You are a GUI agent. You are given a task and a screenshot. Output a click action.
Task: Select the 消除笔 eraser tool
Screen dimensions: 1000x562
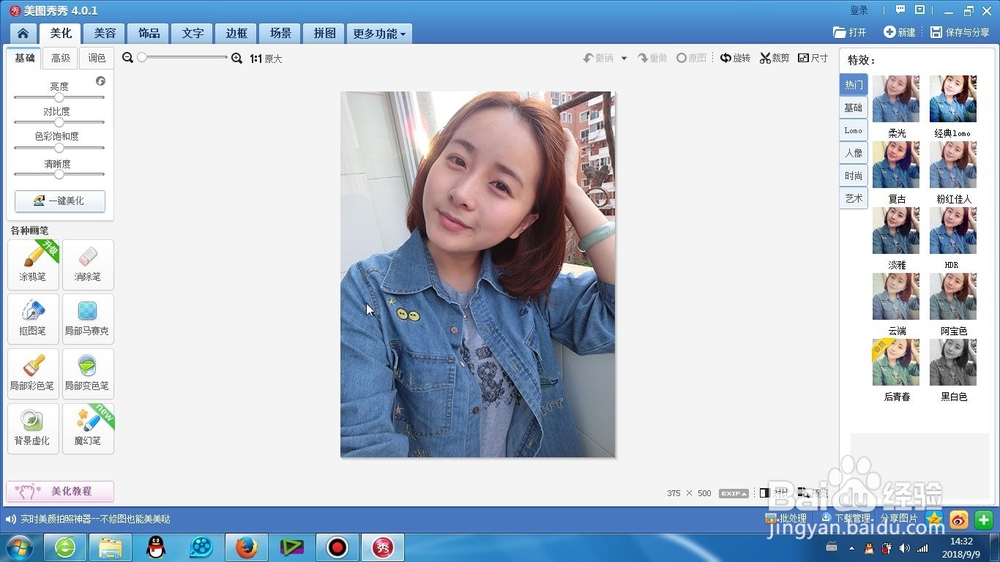(88, 264)
